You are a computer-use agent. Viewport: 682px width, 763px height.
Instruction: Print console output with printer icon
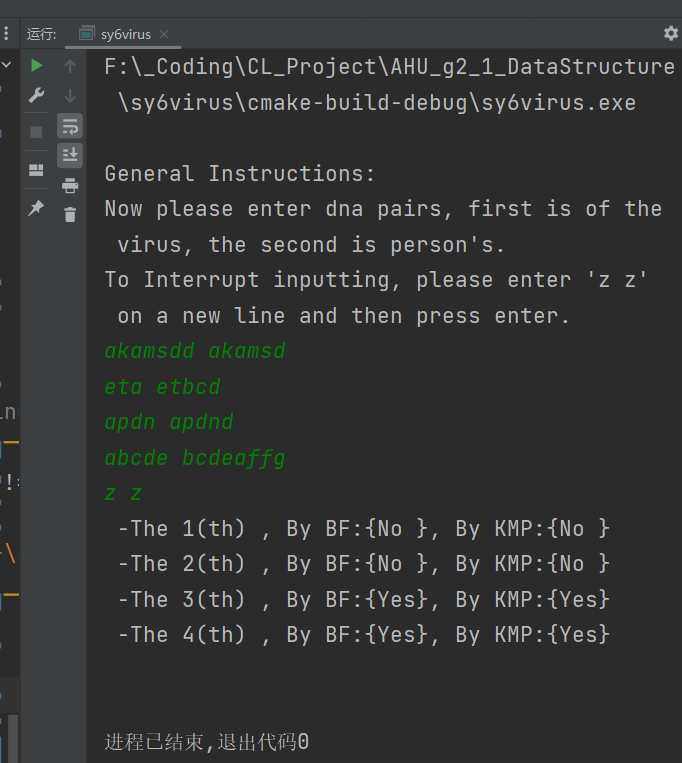tap(70, 185)
